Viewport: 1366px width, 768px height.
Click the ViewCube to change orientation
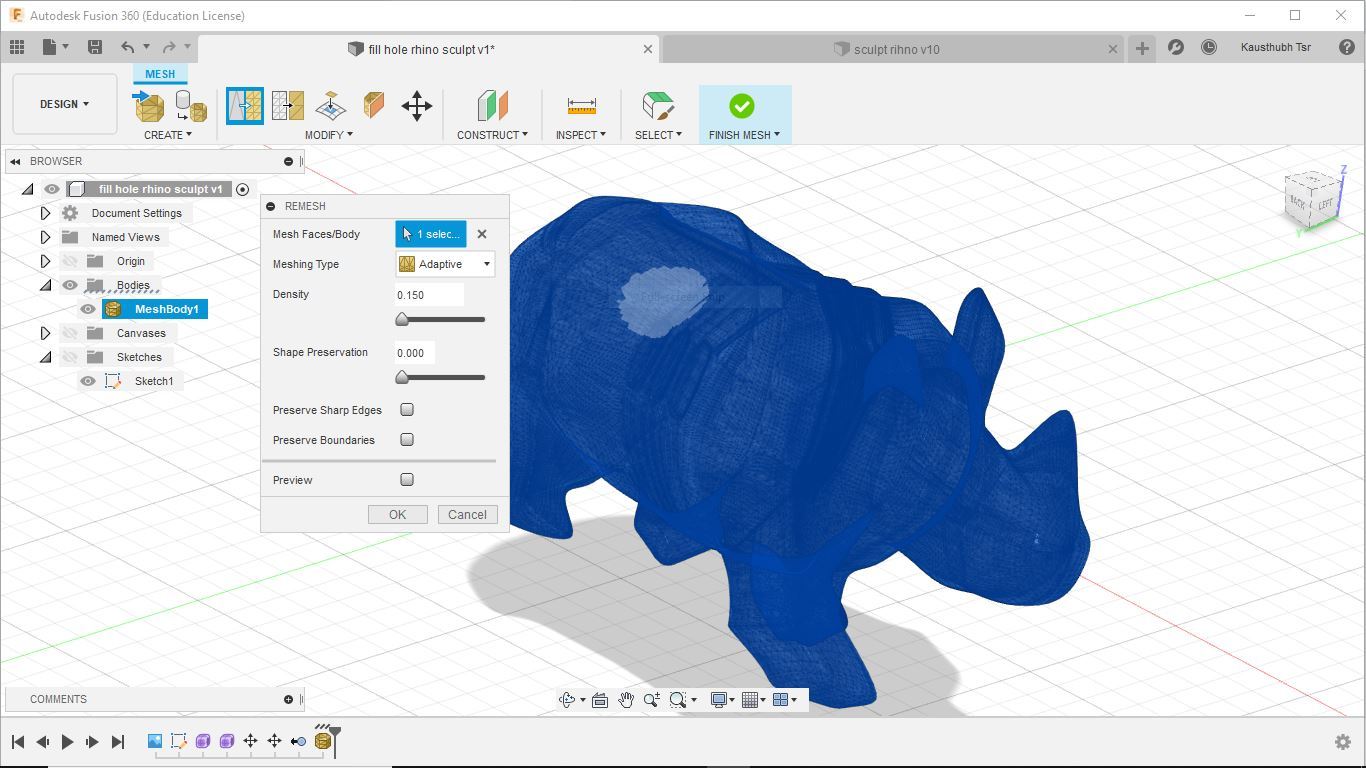point(1314,200)
